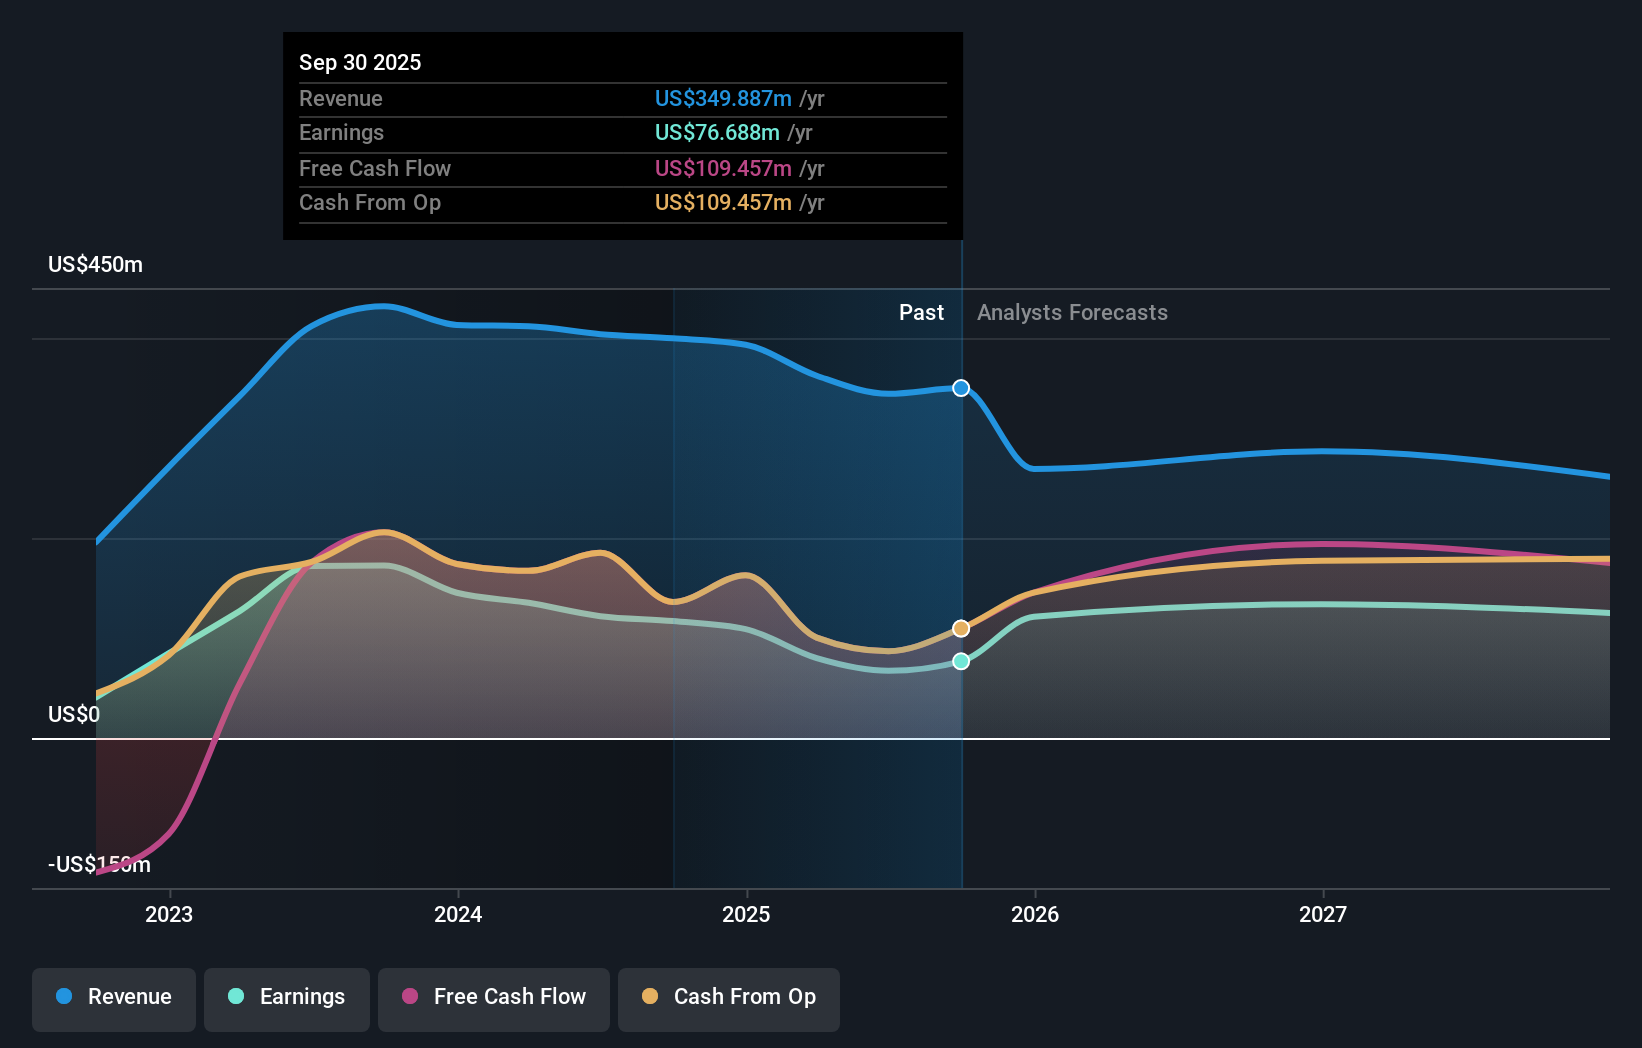Screen dimensions: 1642x1048
Task: Click the US$109.457m Cash From Op value
Action: [723, 202]
